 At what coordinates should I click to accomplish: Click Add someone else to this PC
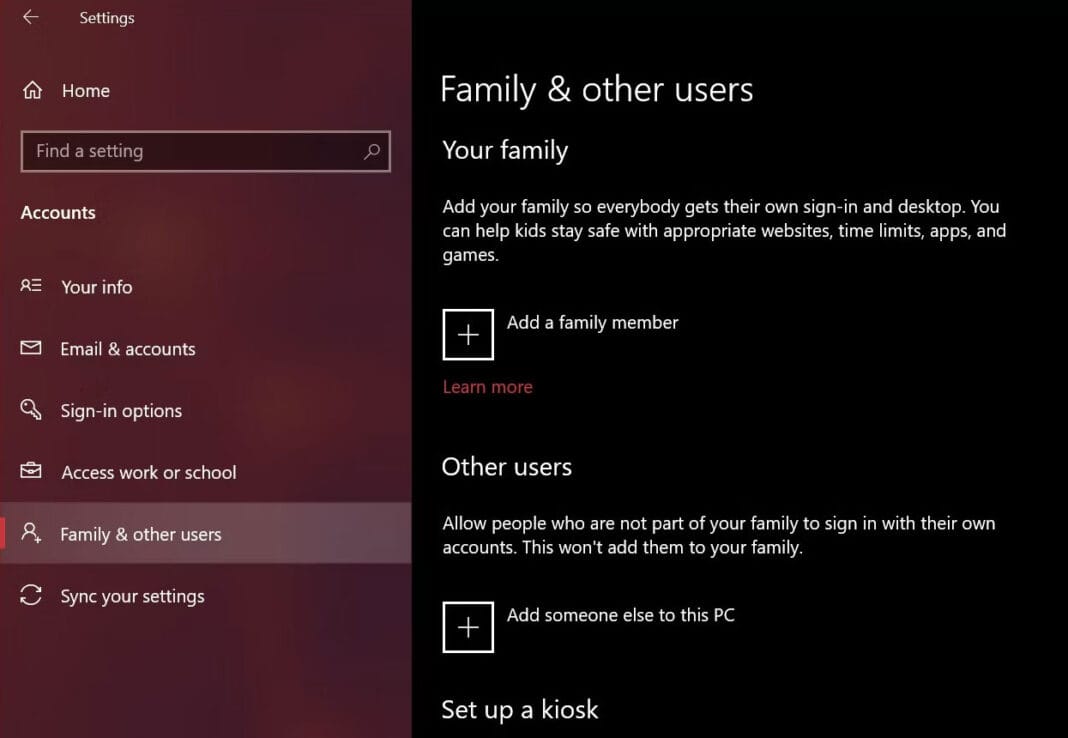click(x=620, y=614)
